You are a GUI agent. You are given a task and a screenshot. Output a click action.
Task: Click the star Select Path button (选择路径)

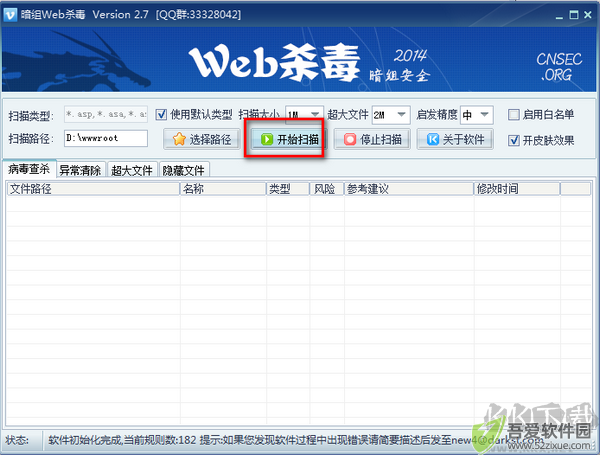(202, 139)
